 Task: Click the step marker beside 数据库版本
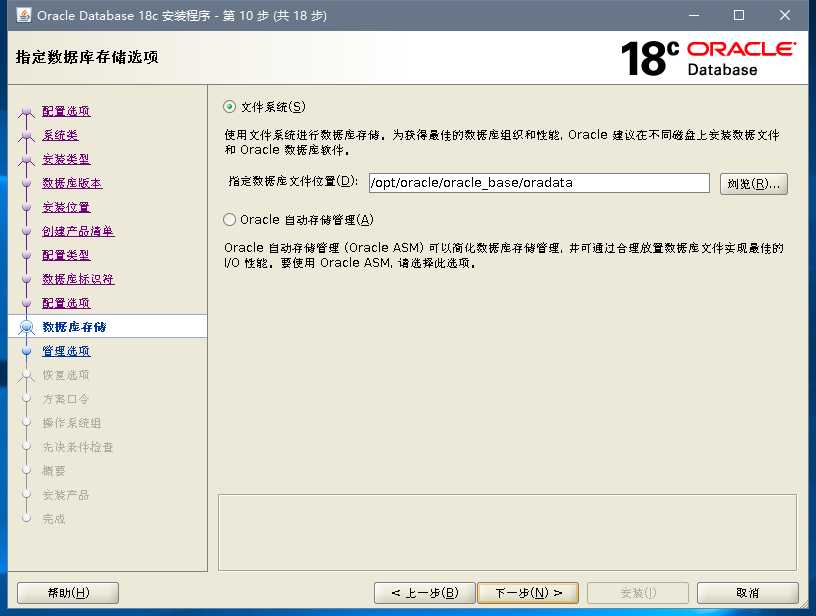point(27,183)
